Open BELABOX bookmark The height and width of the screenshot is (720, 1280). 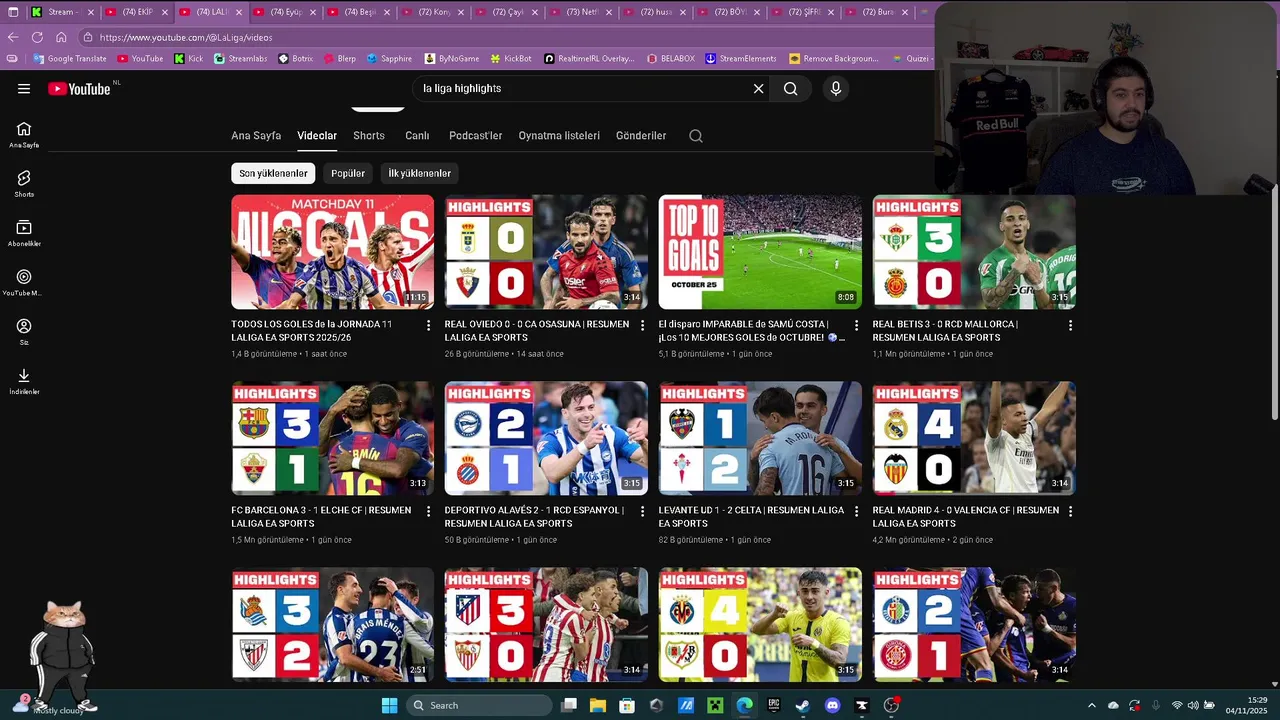(x=670, y=59)
